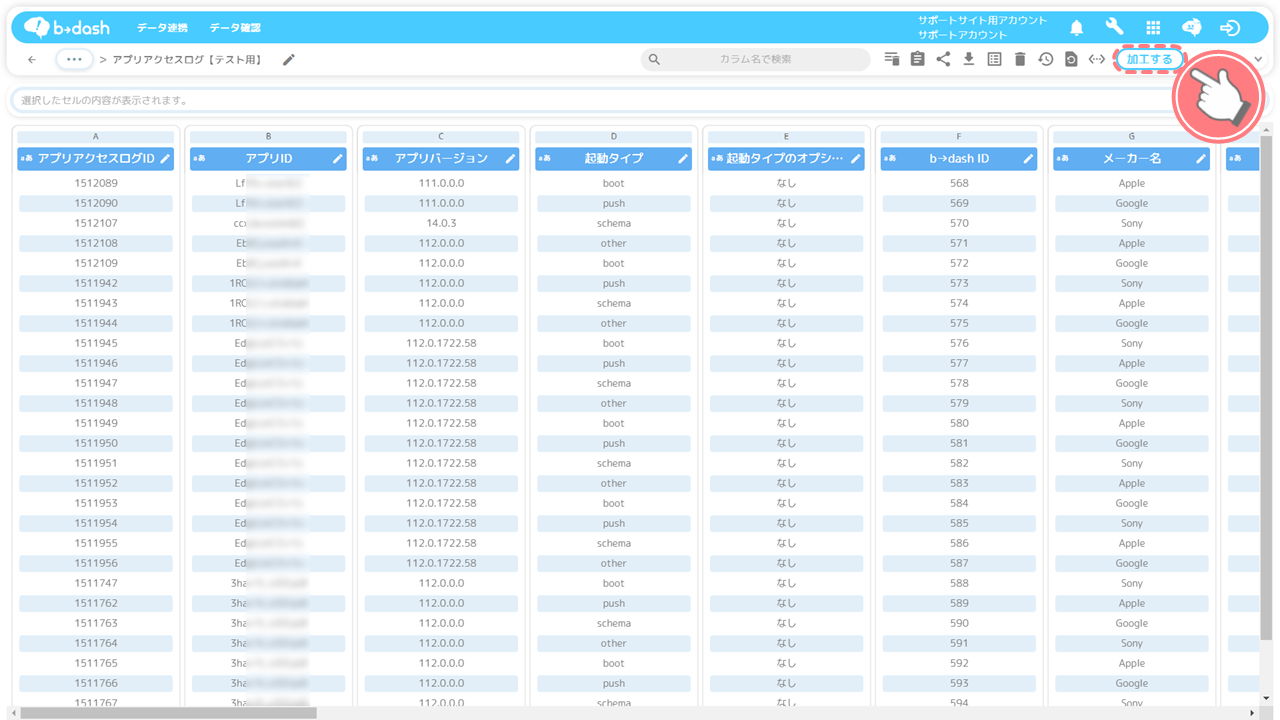The image size is (1280, 720).
Task: Click the logout arrow icon
Action: coord(1231,28)
